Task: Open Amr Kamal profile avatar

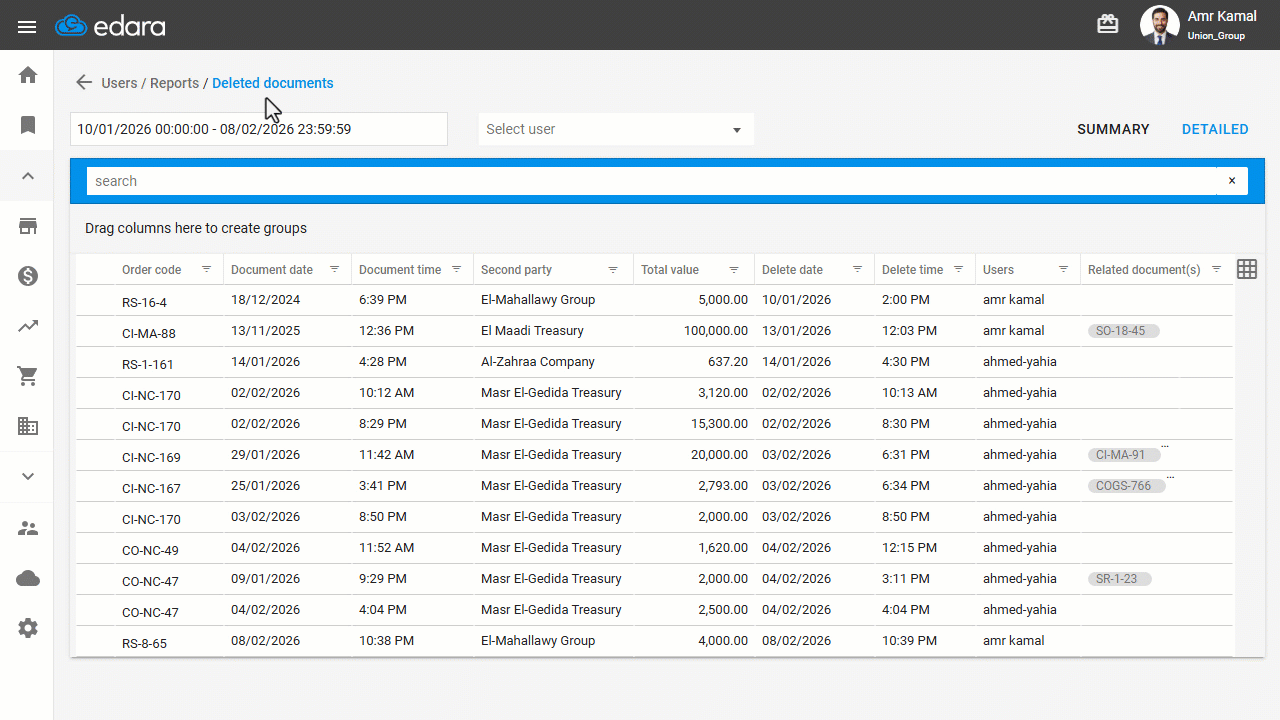Action: click(x=1160, y=25)
